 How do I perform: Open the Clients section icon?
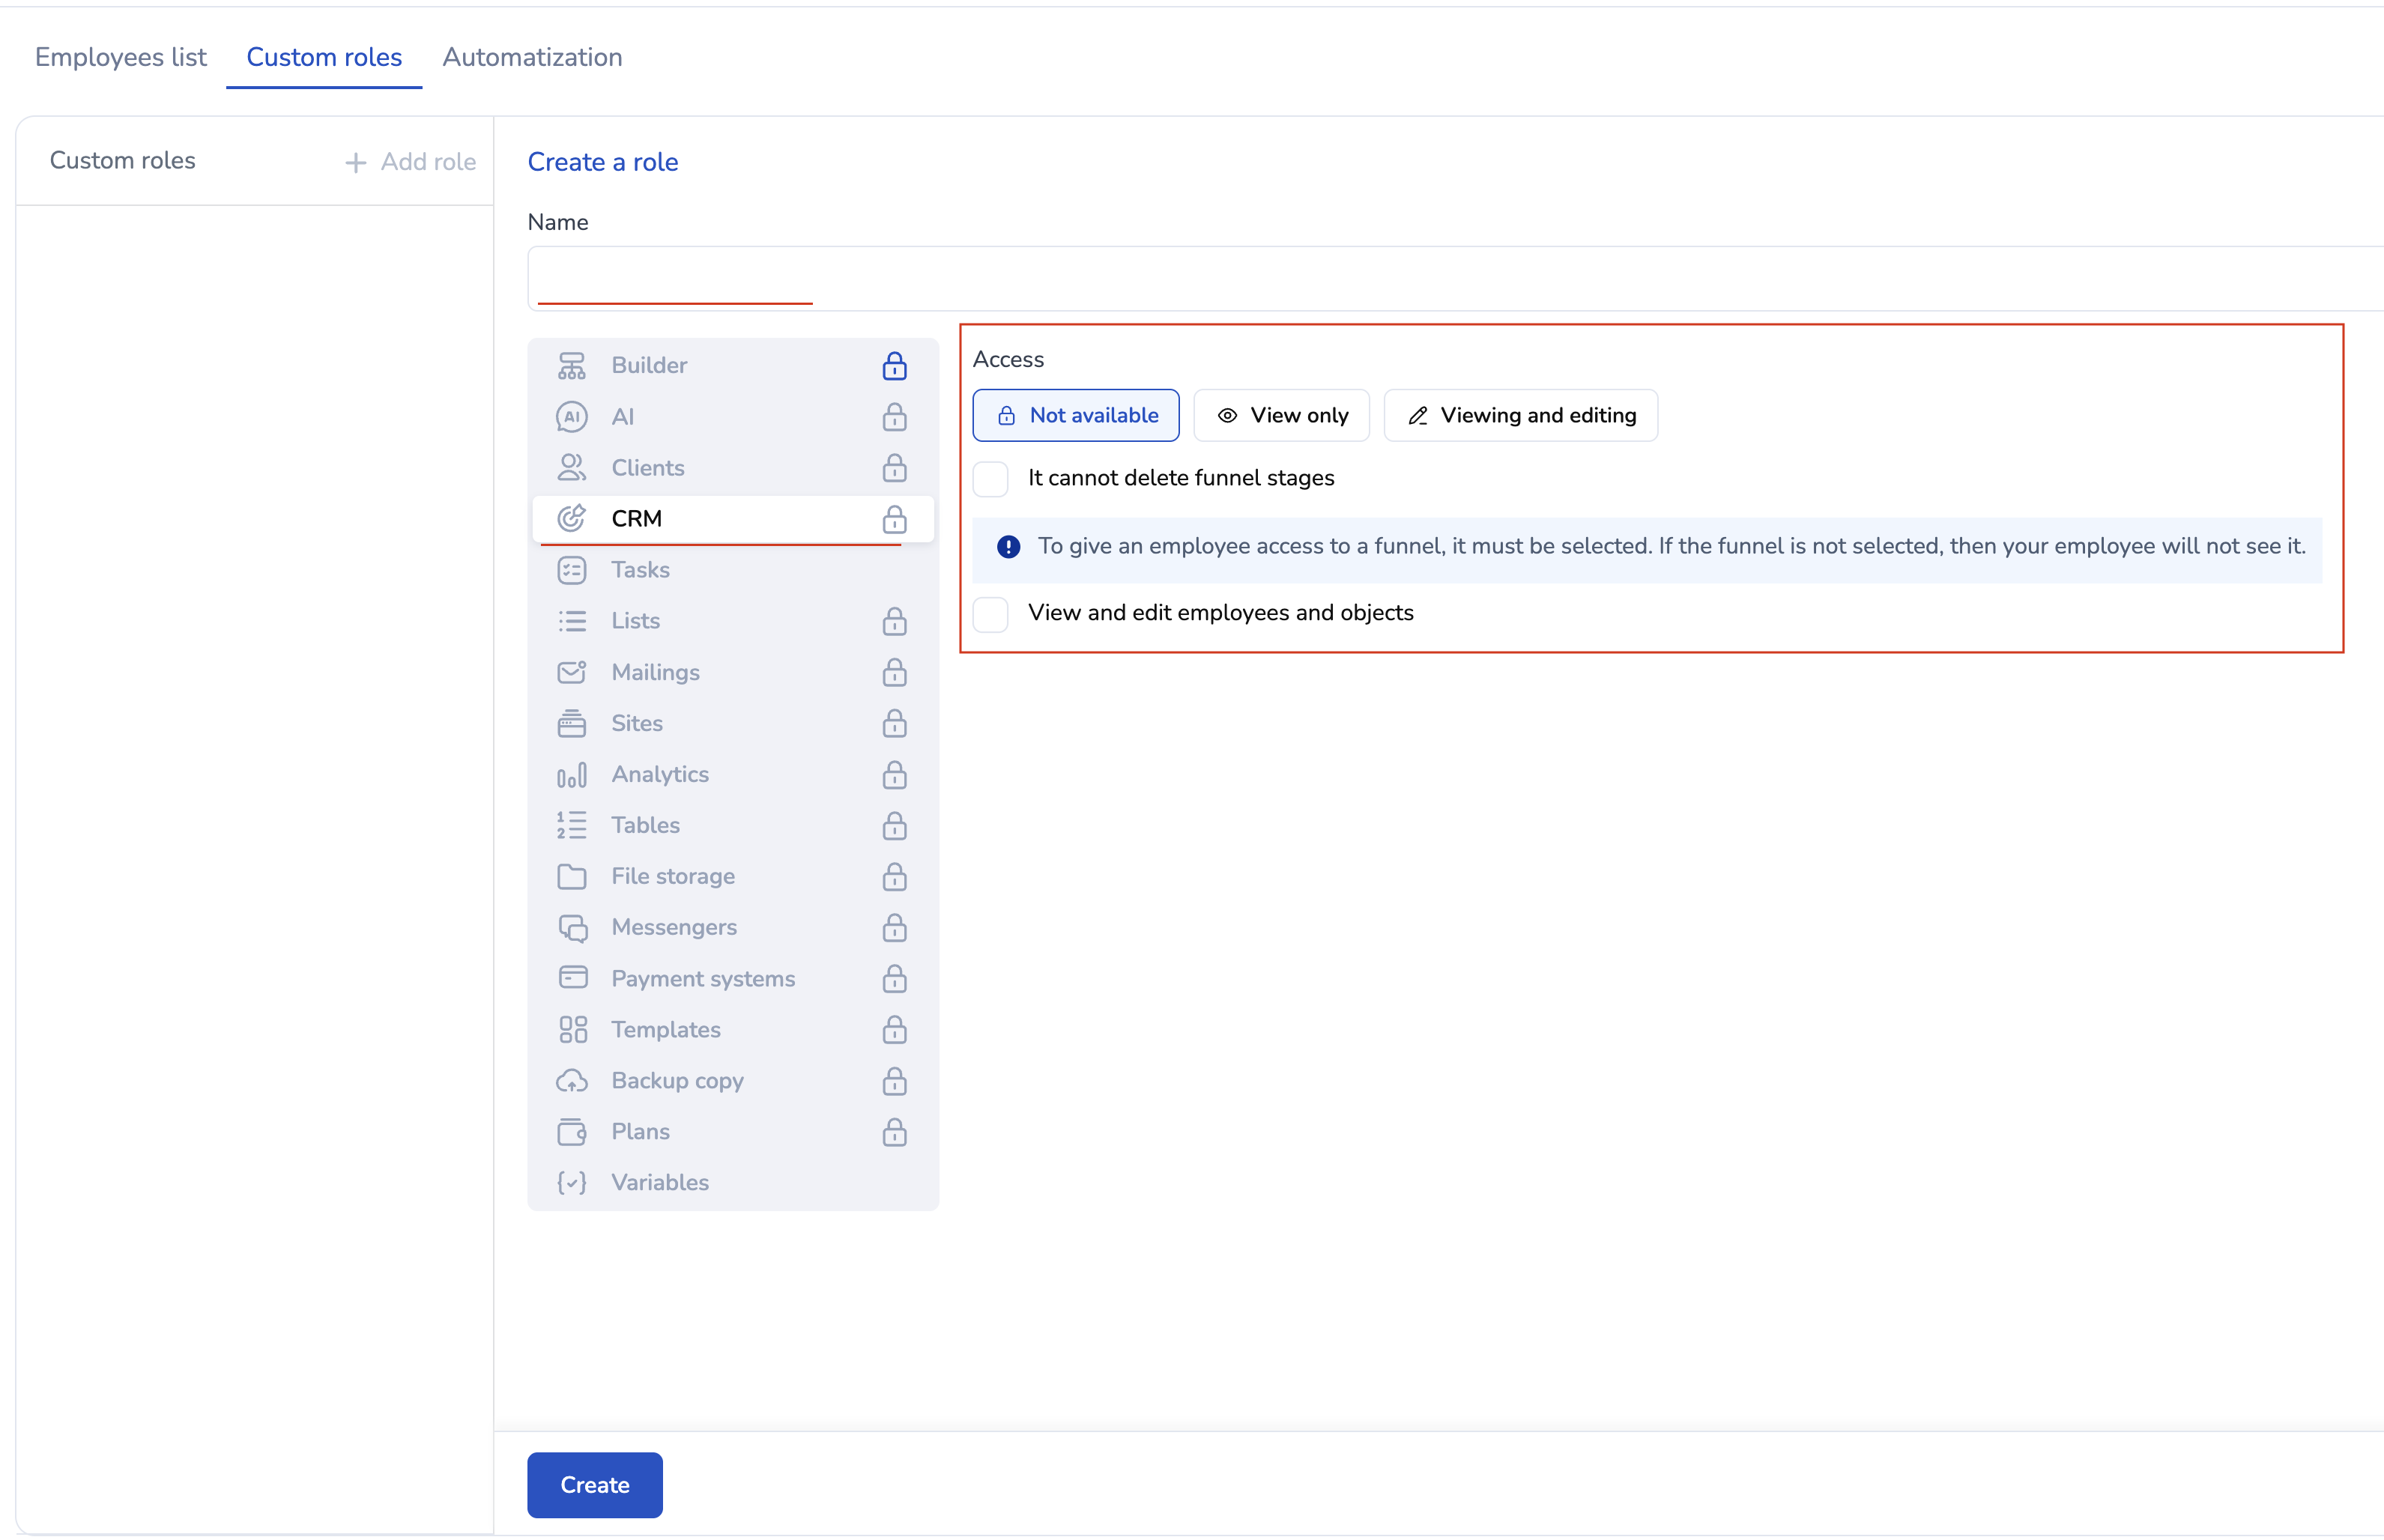pyautogui.click(x=571, y=468)
